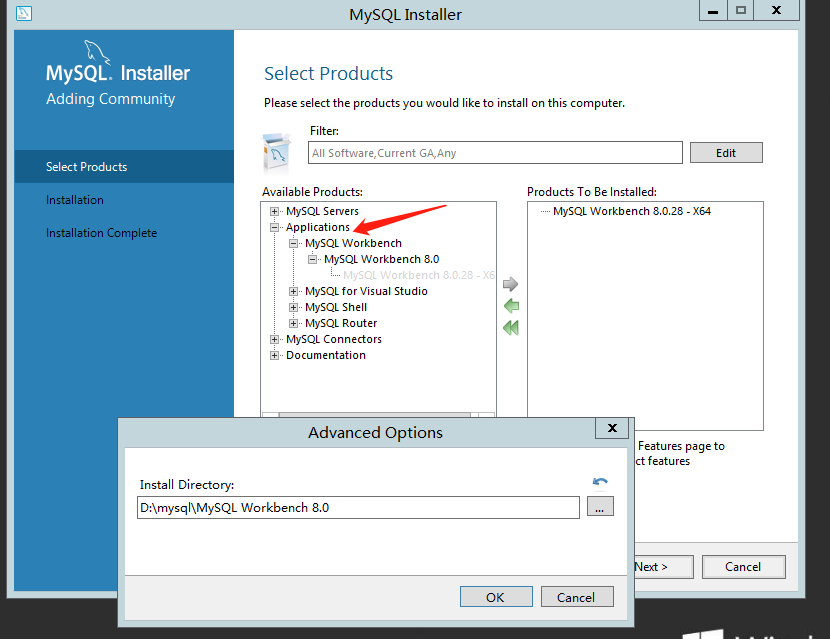Select the MySQL Workbench tree label
Screen dimensions: 830x639
pyautogui.click(x=353, y=243)
